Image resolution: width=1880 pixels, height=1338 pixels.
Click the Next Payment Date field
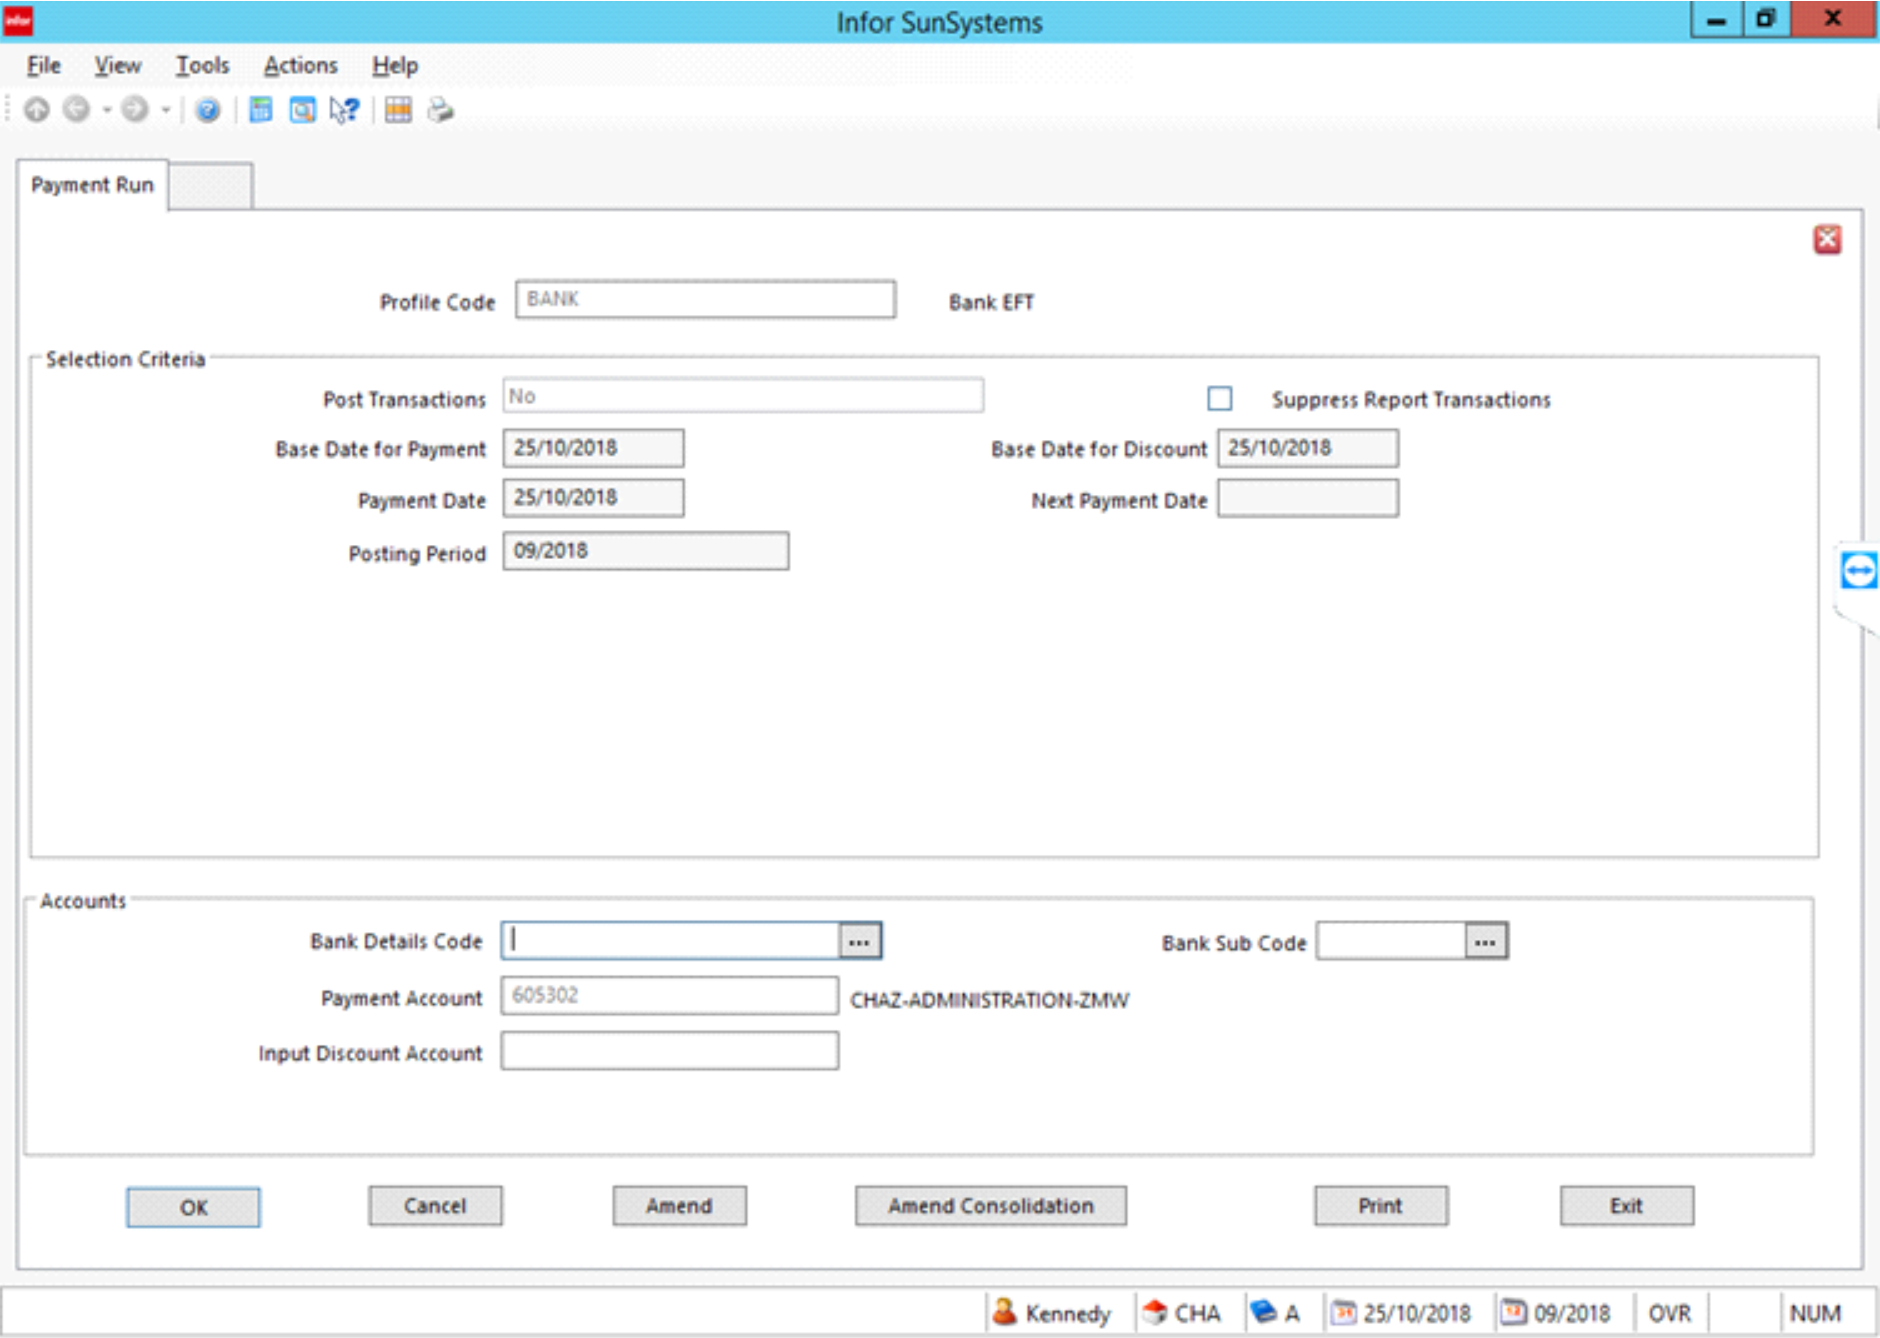click(1307, 499)
